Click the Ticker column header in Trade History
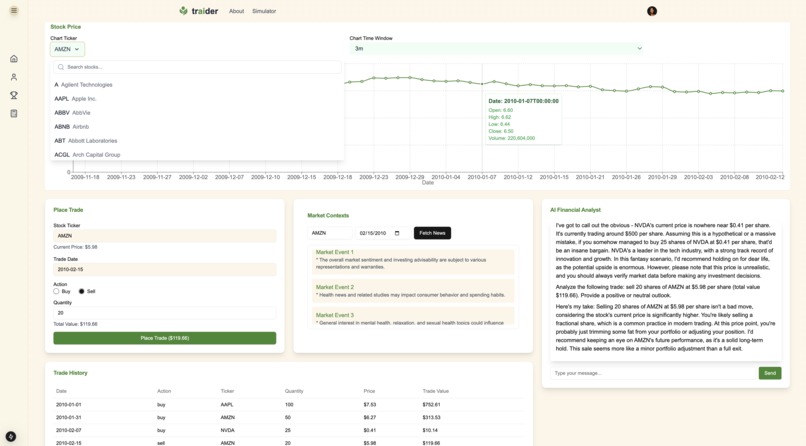 click(227, 391)
